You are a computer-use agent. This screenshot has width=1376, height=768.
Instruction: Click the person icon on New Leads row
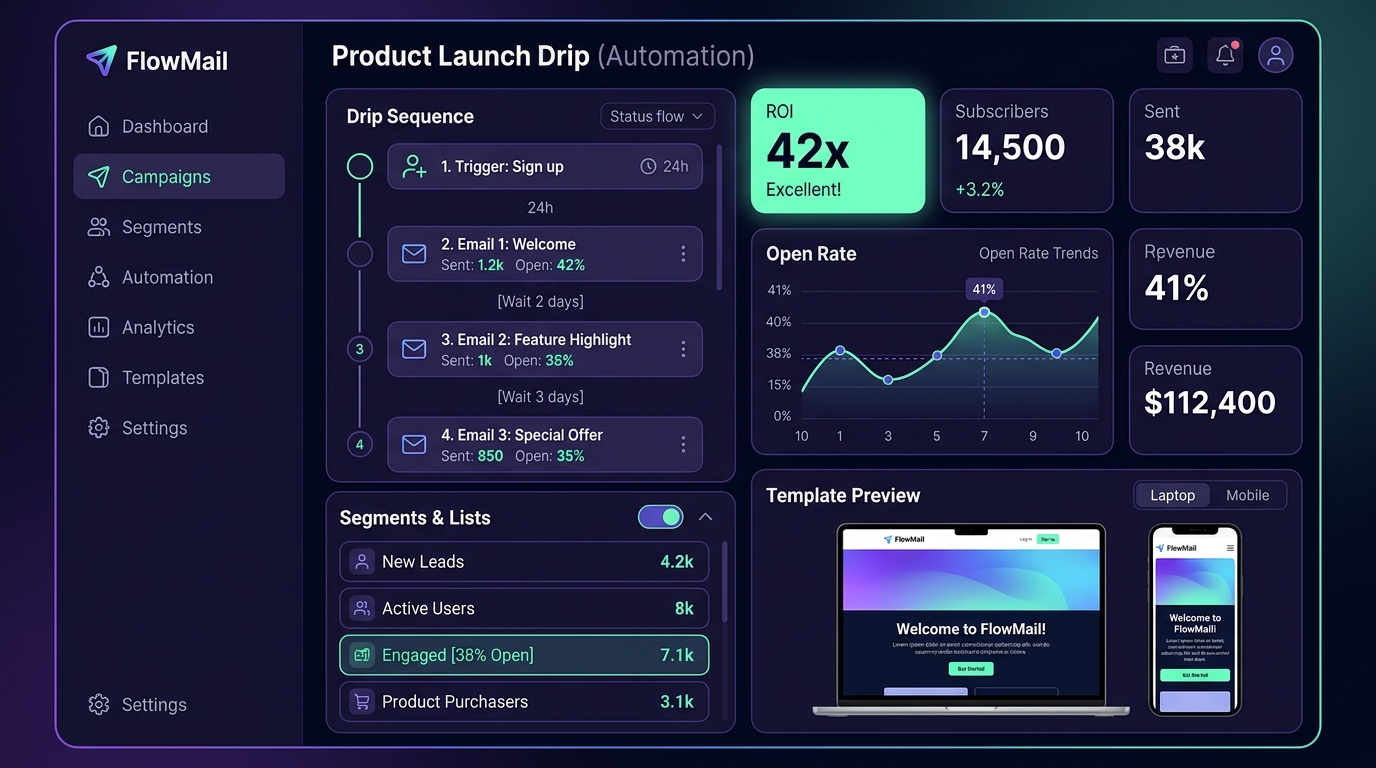tap(362, 562)
